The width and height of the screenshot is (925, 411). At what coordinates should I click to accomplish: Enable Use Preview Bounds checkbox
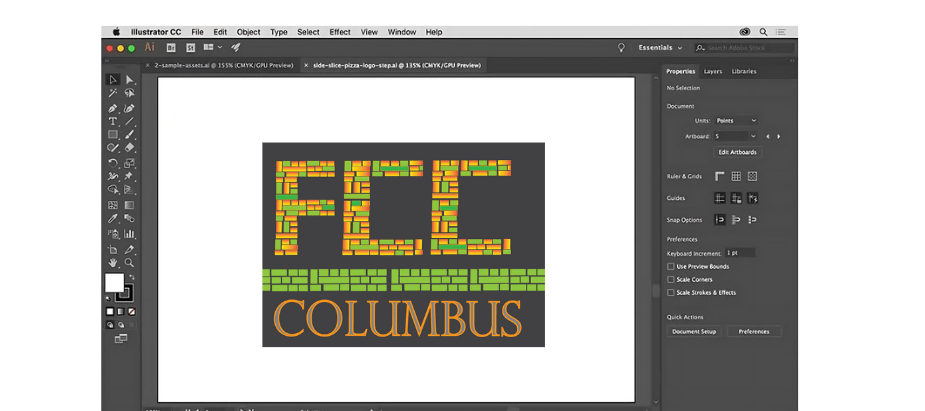671,267
